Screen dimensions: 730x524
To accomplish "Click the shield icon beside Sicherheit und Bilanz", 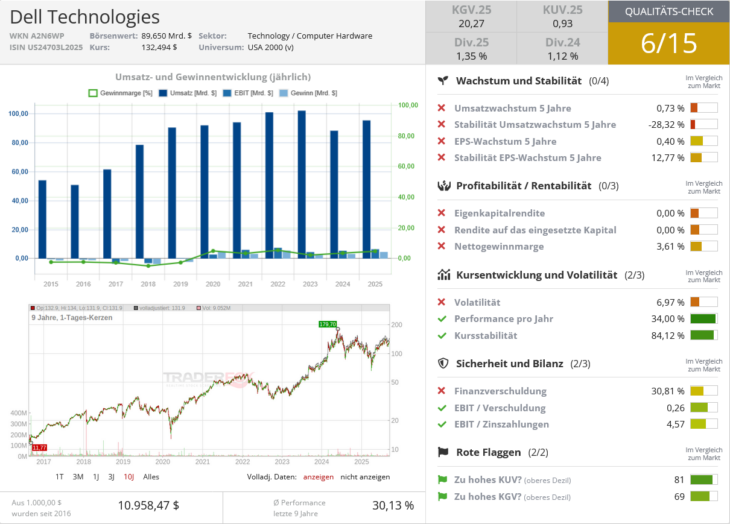I will (443, 363).
